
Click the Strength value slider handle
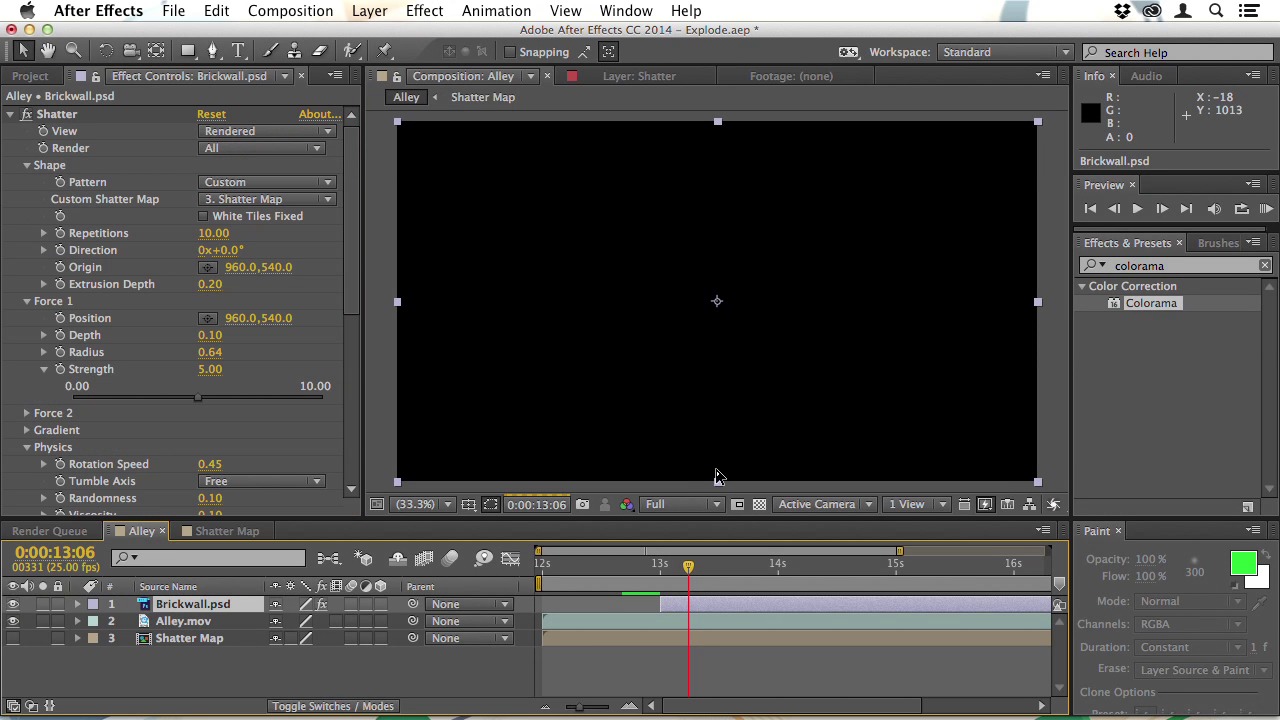[198, 397]
